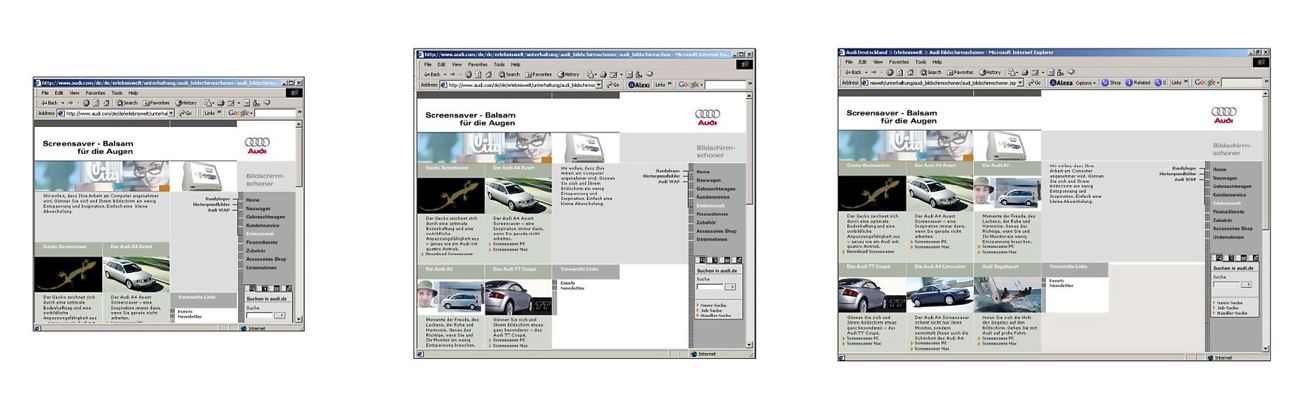Open Search in the middle window toolbar
Viewport: 1314px width, 418px height.
tap(509, 74)
